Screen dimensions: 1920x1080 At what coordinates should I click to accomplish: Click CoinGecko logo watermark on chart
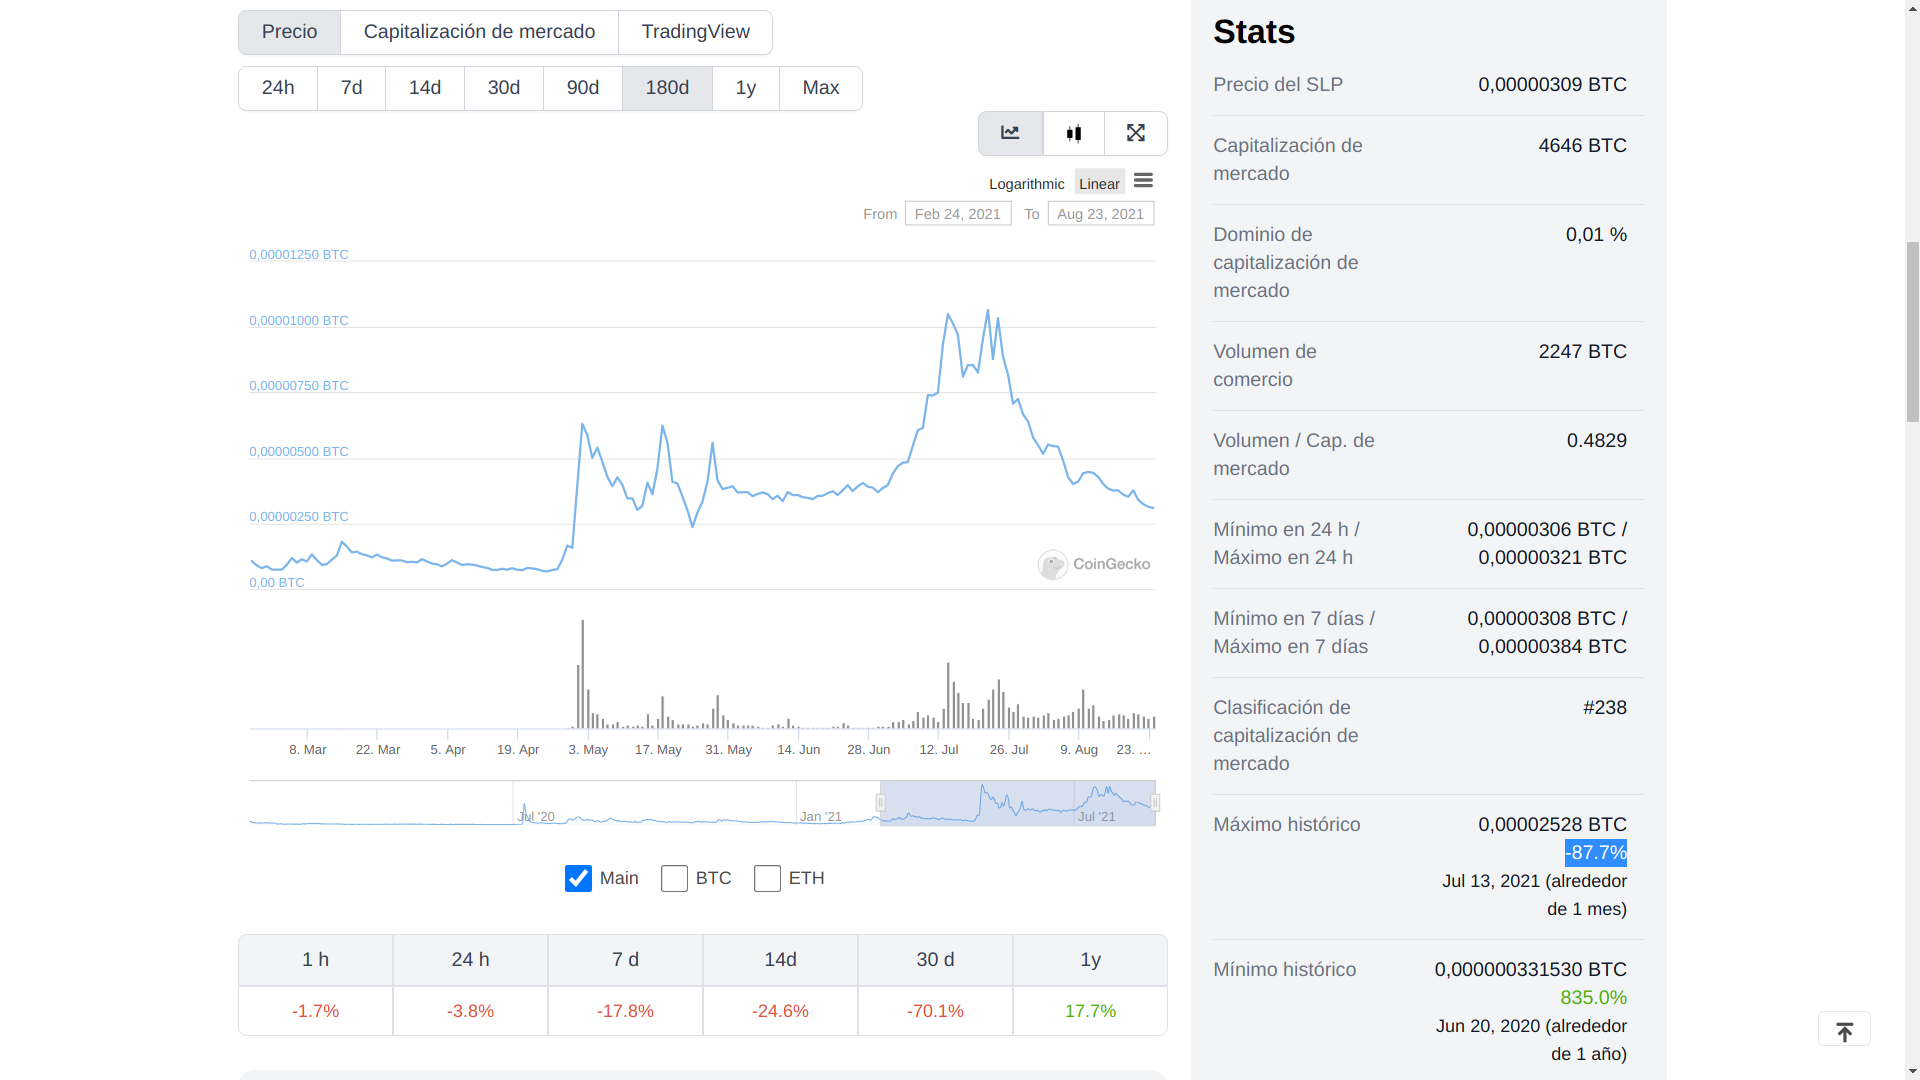pos(1094,565)
